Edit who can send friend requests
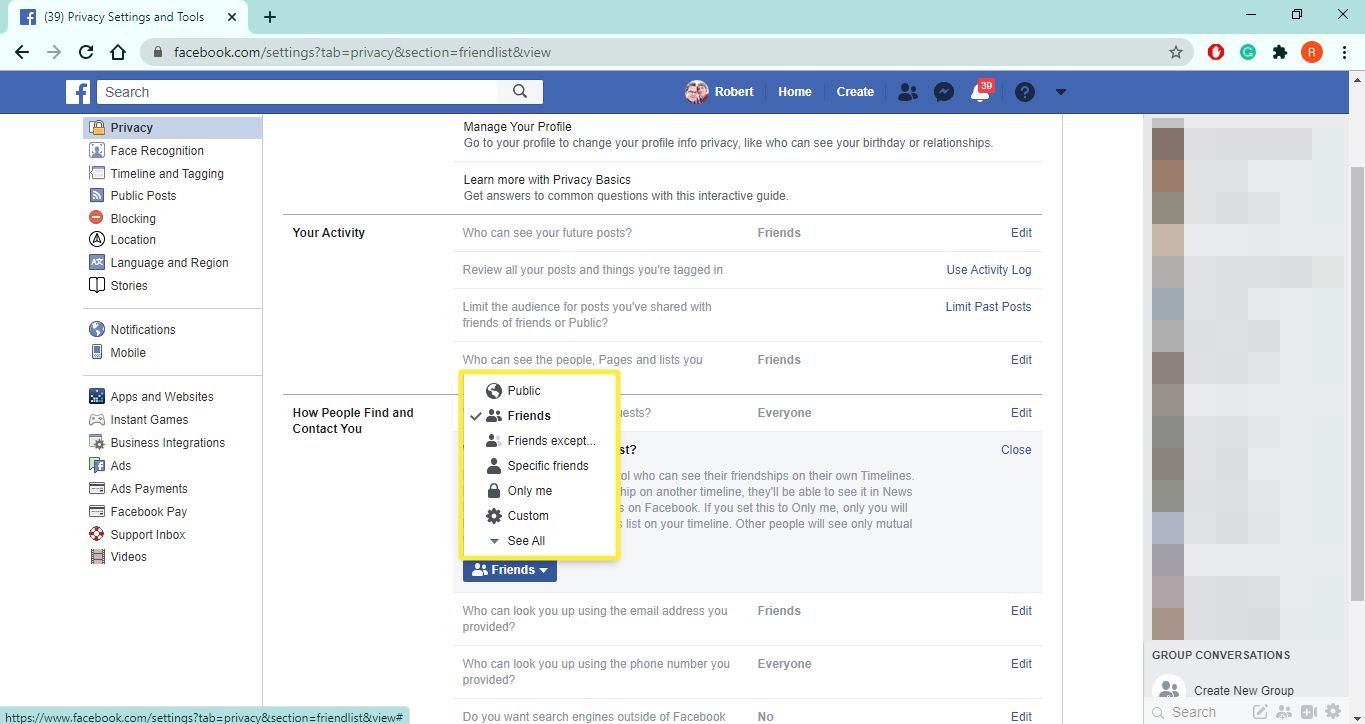This screenshot has width=1365, height=724. (x=1021, y=413)
